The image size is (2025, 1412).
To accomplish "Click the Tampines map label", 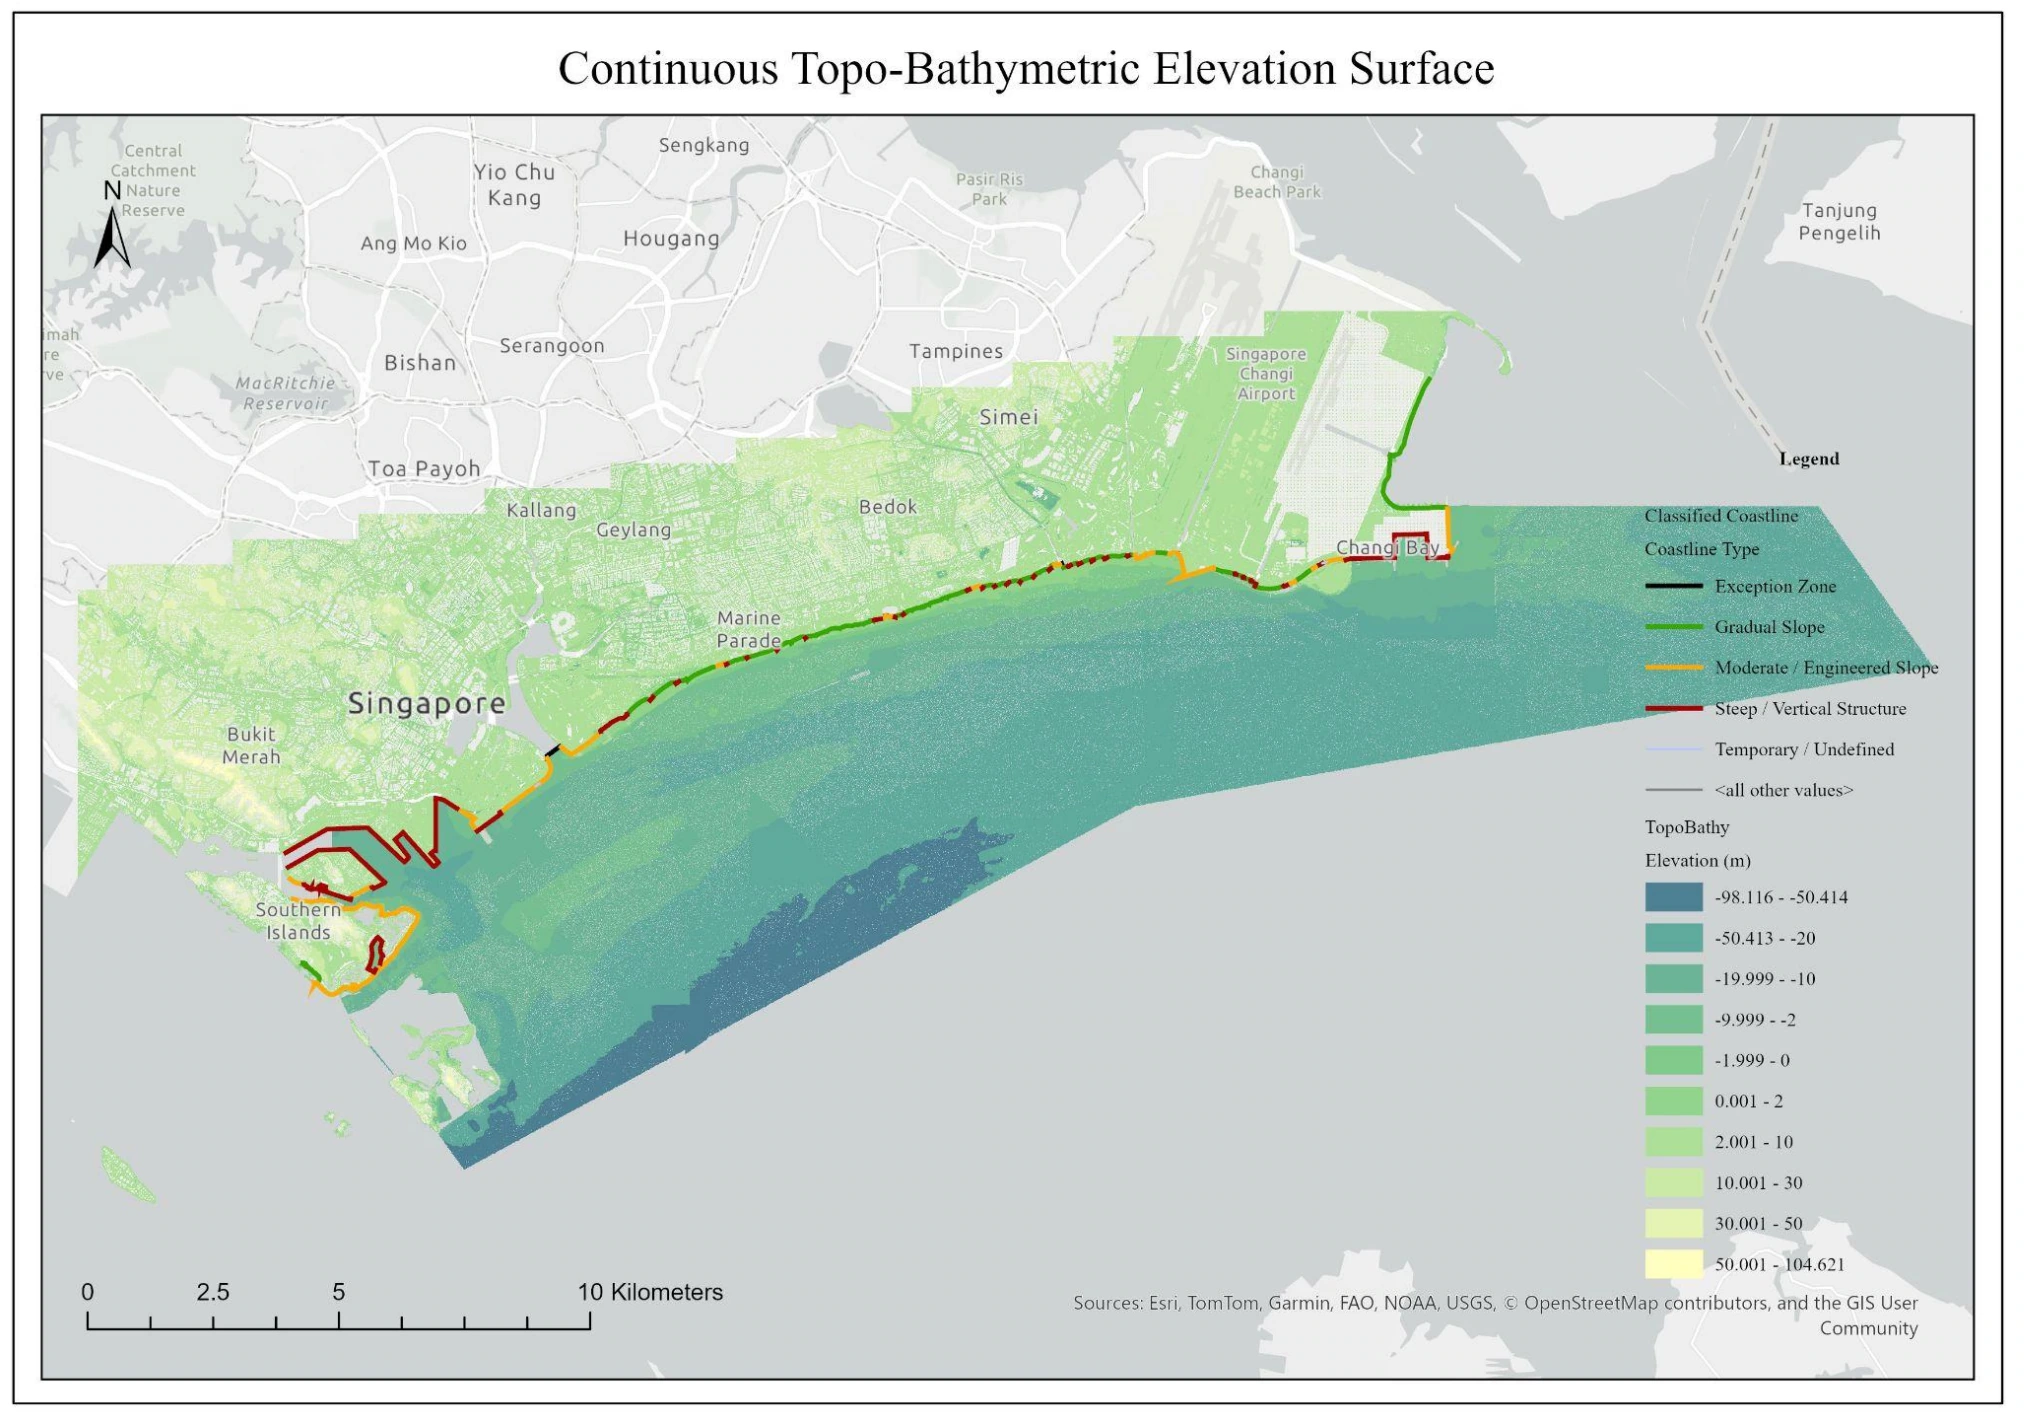I will pos(956,351).
